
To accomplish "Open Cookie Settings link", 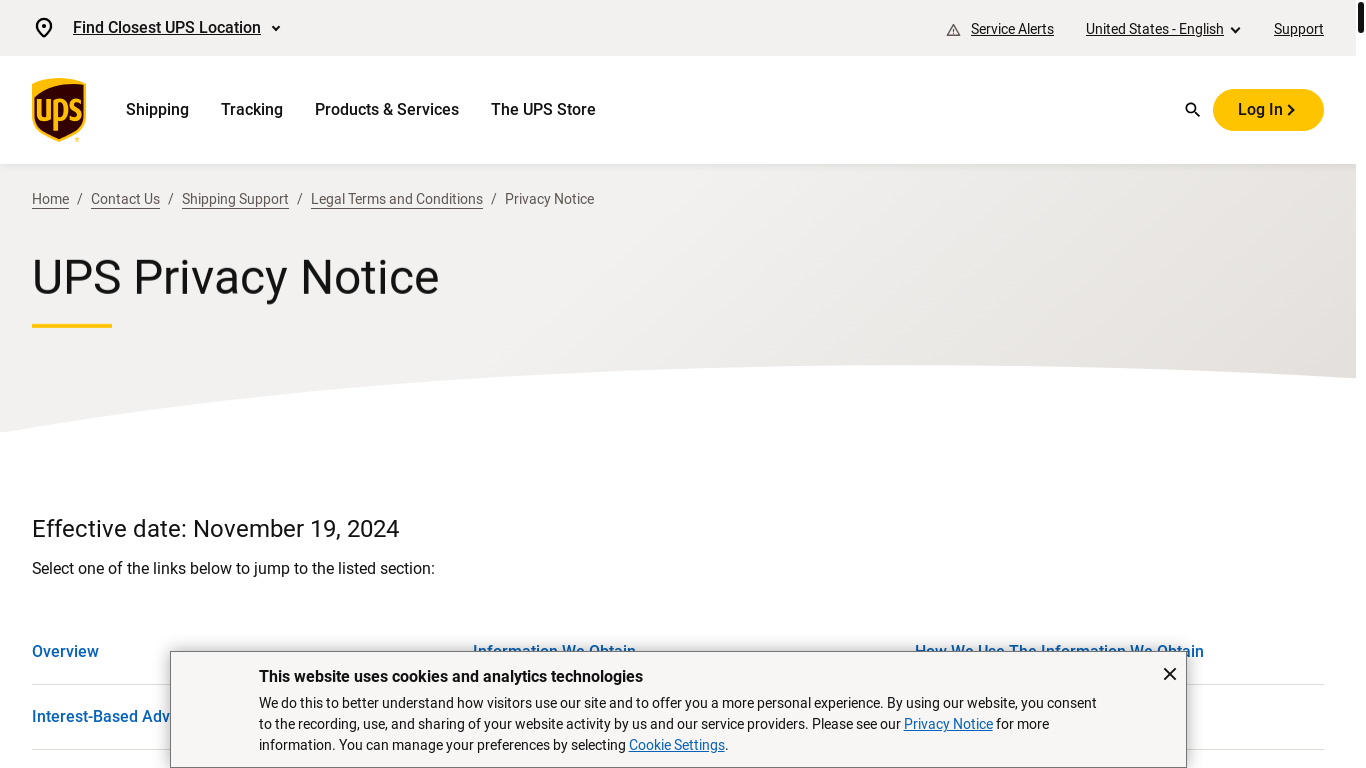I will (x=677, y=745).
